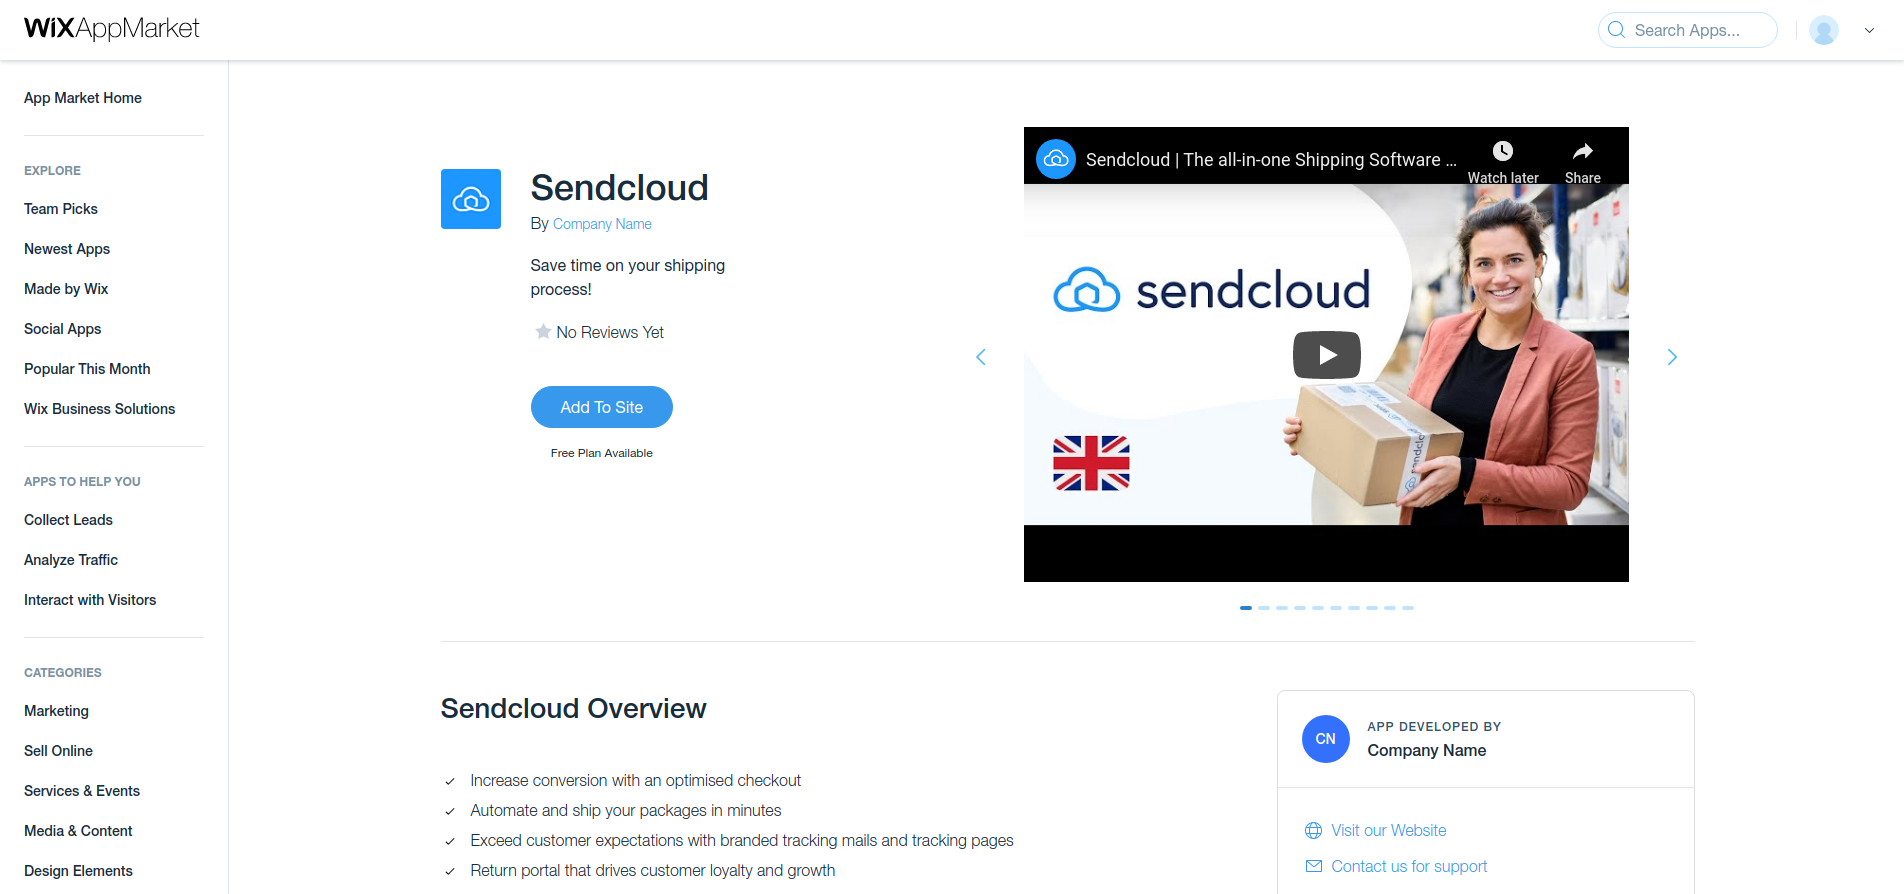Go to next gallery slide arrow
Viewport: 1904px width, 894px height.
pyautogui.click(x=1672, y=357)
